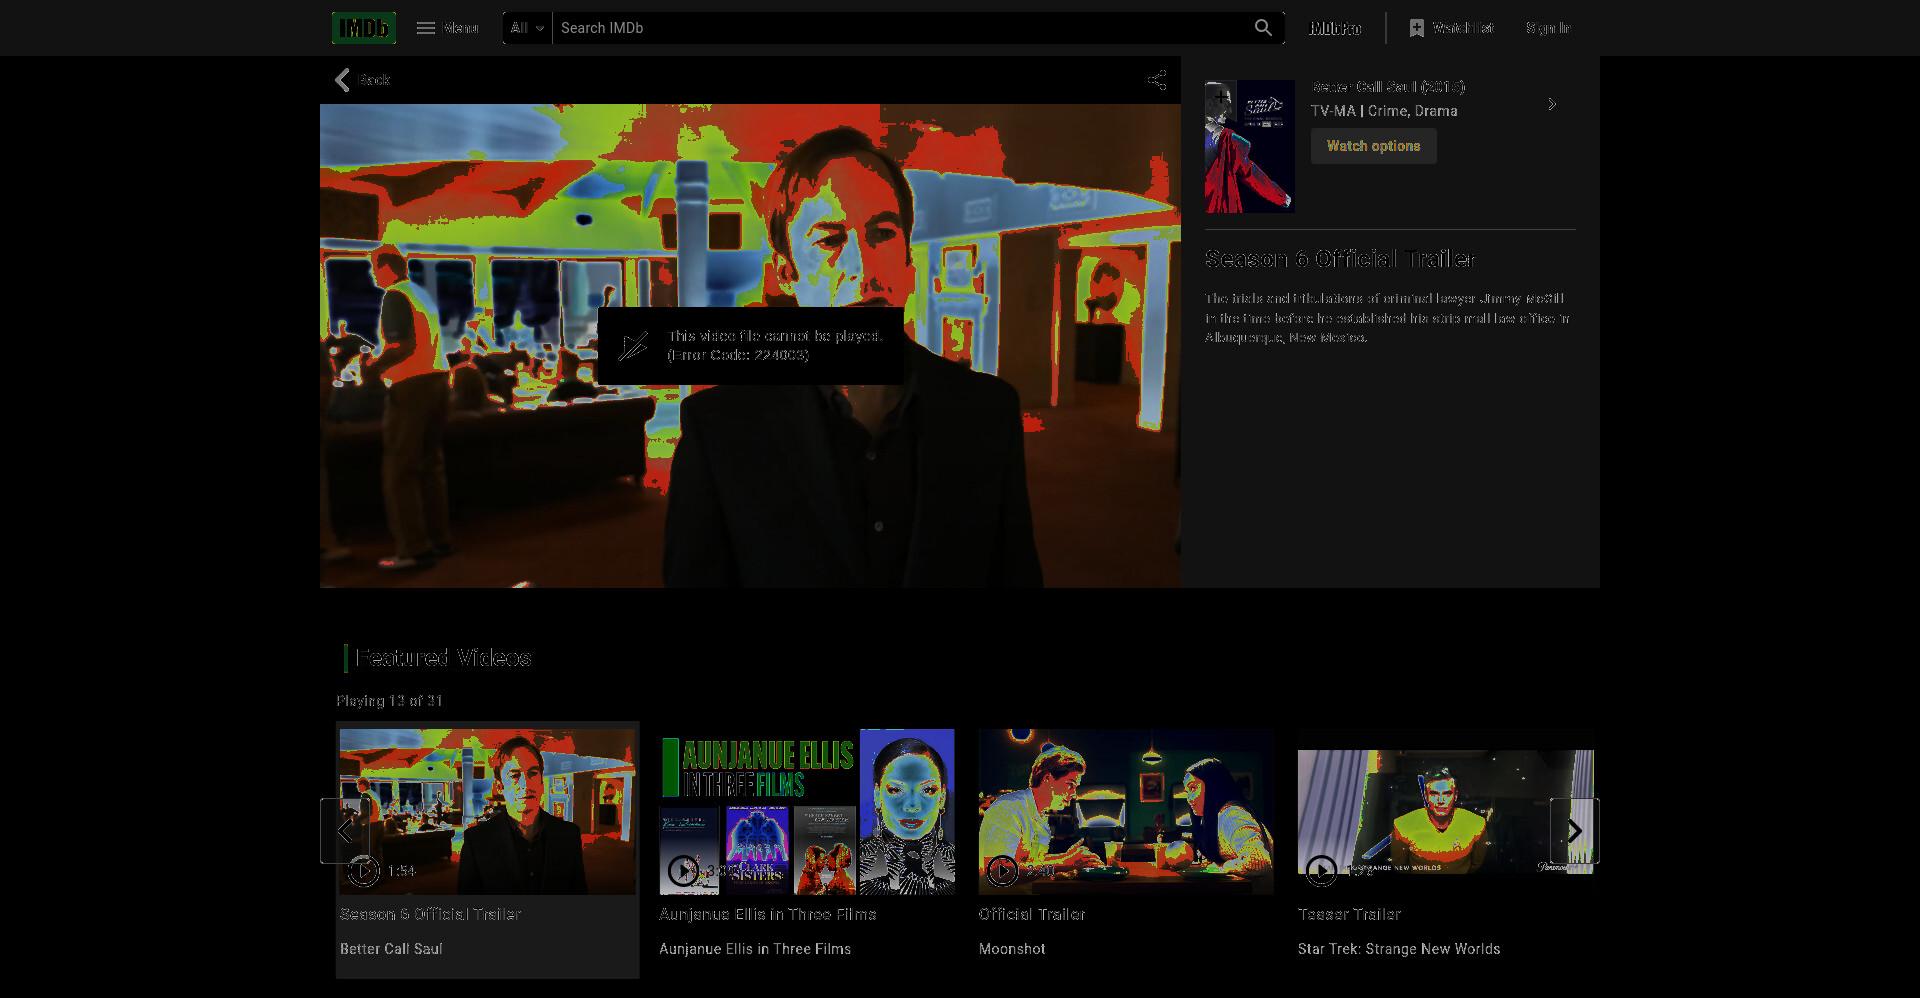Open the Better Call Saul title link
The width and height of the screenshot is (1920, 998).
coord(1388,87)
